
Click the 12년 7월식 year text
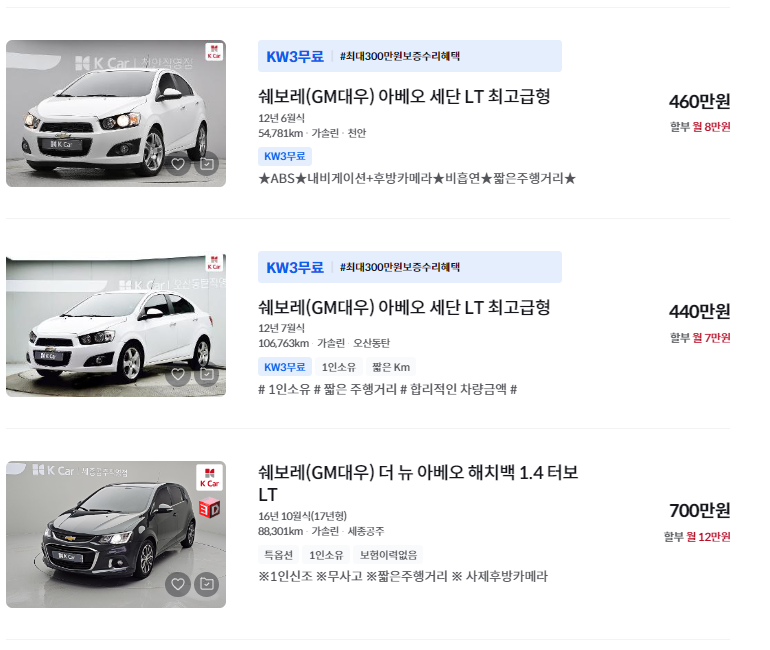281,328
